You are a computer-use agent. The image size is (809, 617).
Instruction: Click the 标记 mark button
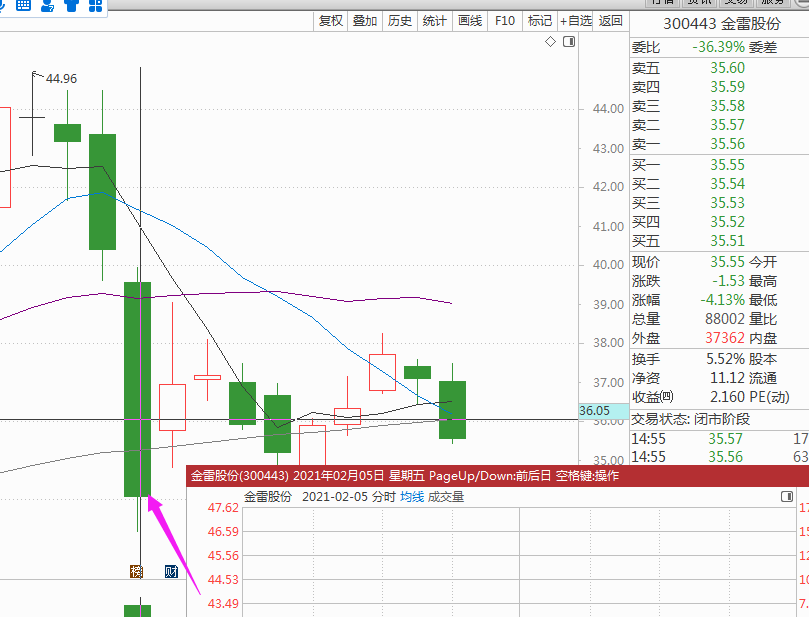click(540, 21)
